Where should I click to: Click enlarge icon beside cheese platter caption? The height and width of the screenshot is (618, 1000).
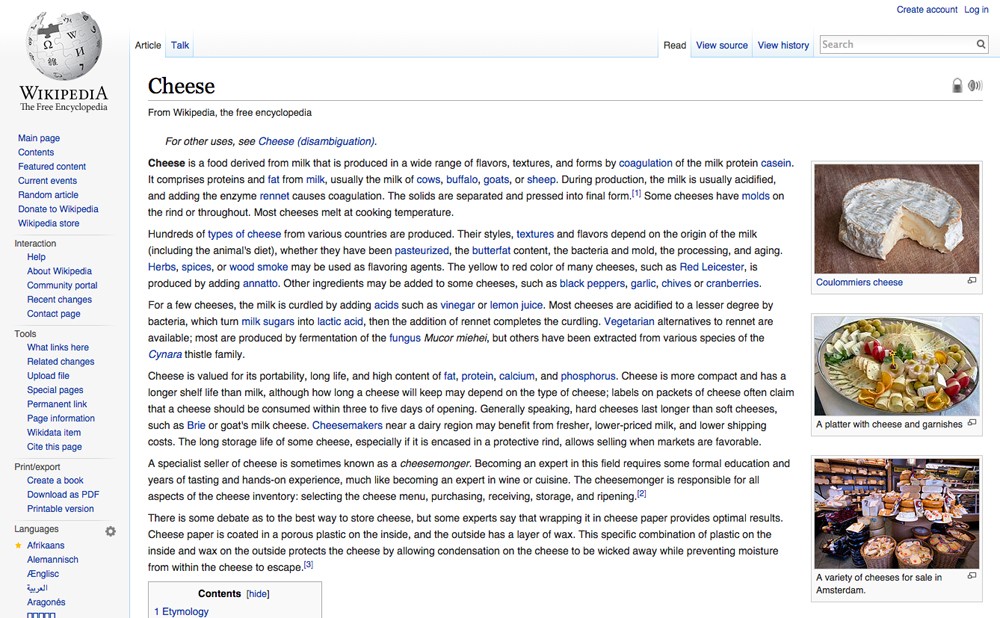[x=972, y=422]
